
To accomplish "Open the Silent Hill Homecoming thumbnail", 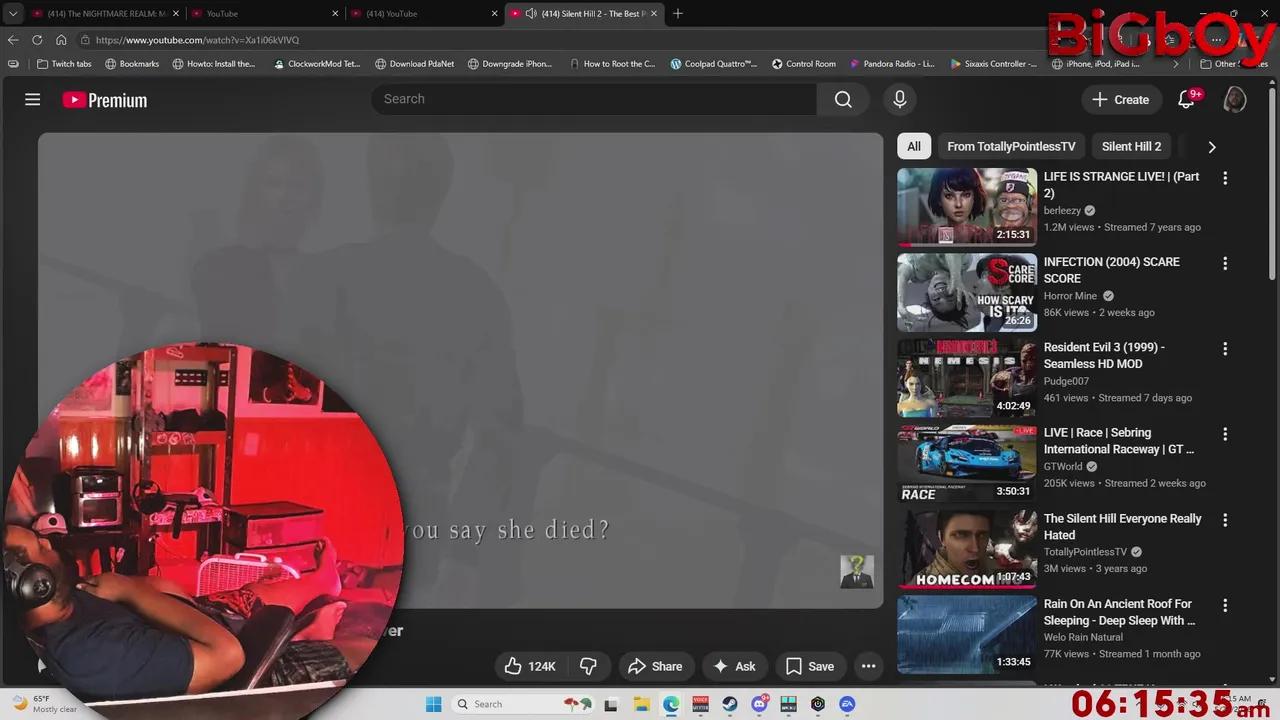I will pyautogui.click(x=967, y=549).
